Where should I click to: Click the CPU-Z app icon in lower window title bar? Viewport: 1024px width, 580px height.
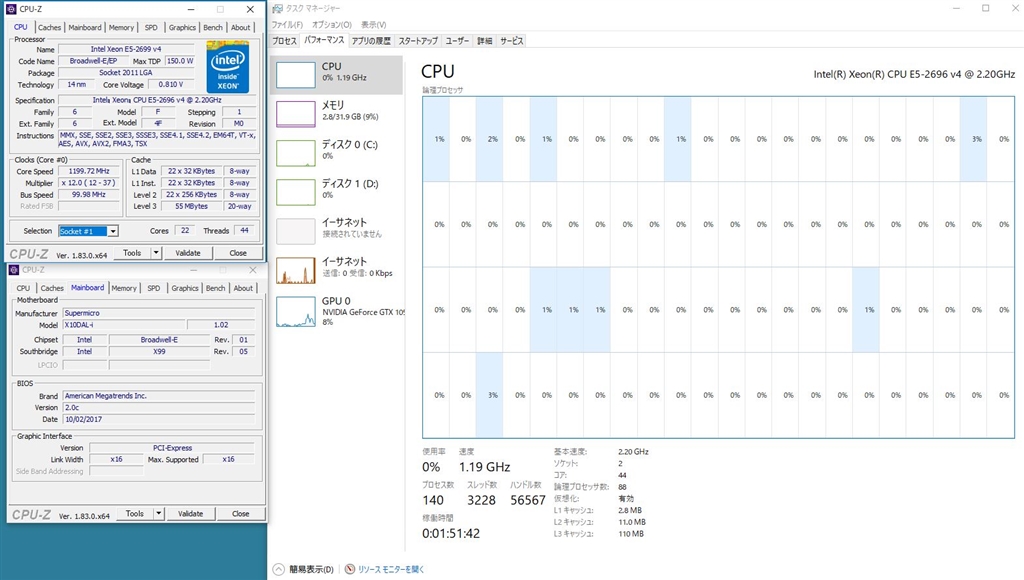(x=14, y=270)
